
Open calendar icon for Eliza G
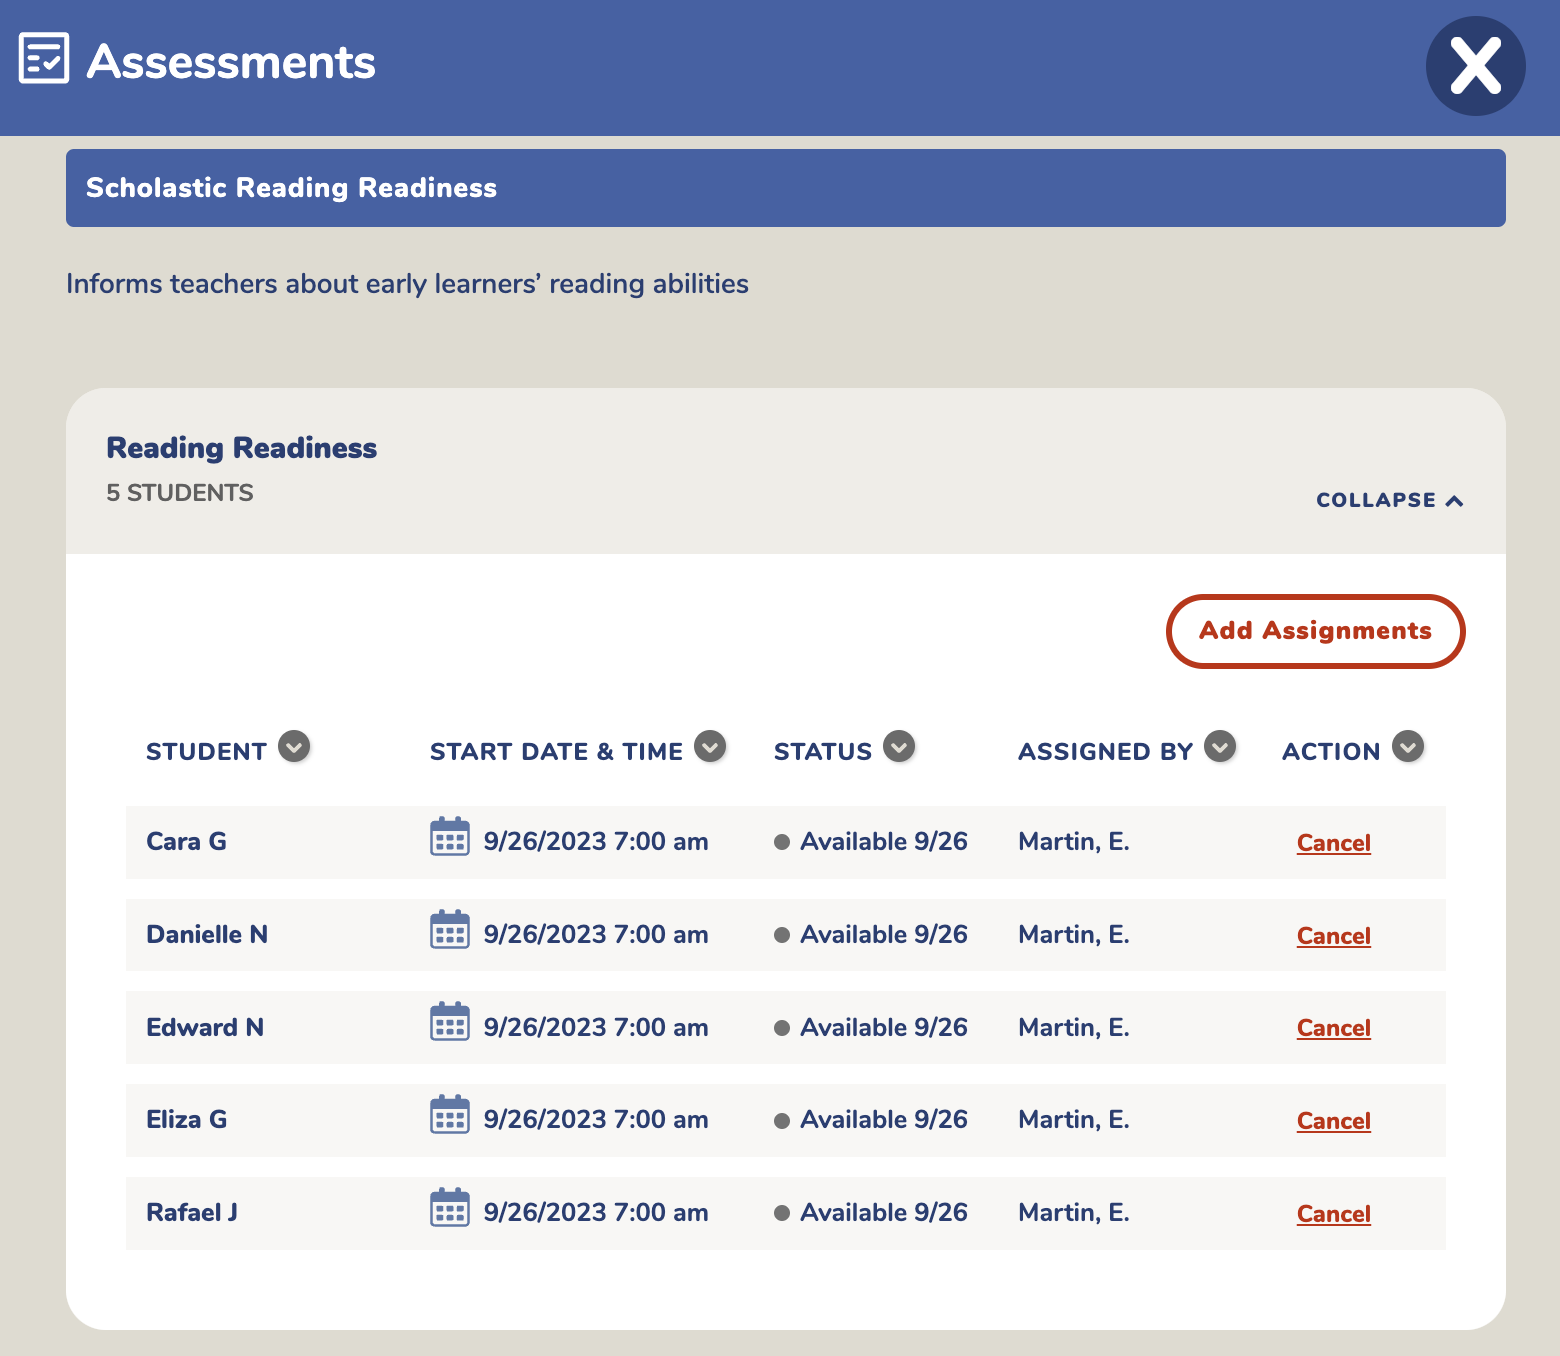click(x=450, y=1115)
